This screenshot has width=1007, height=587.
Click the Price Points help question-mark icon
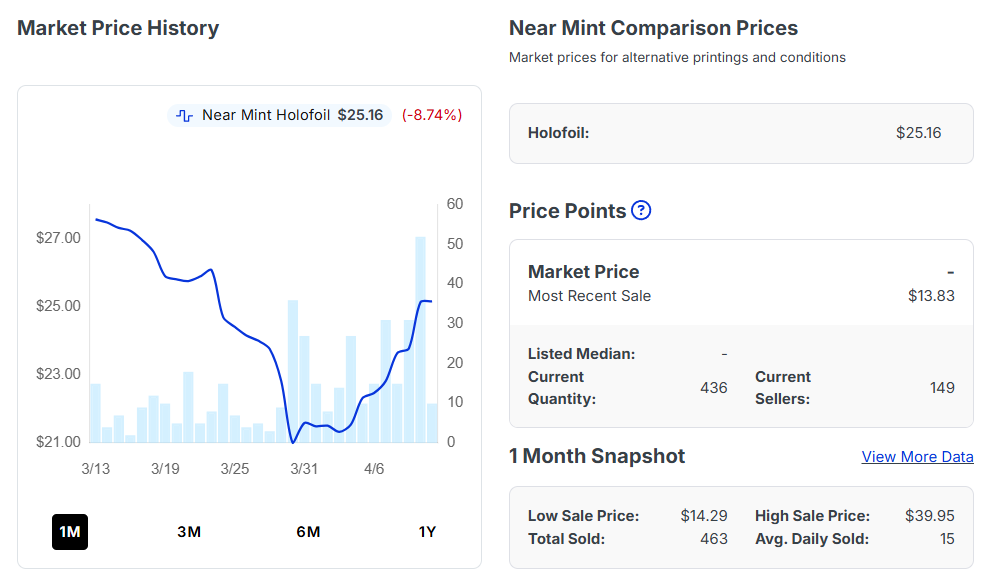[x=641, y=211]
